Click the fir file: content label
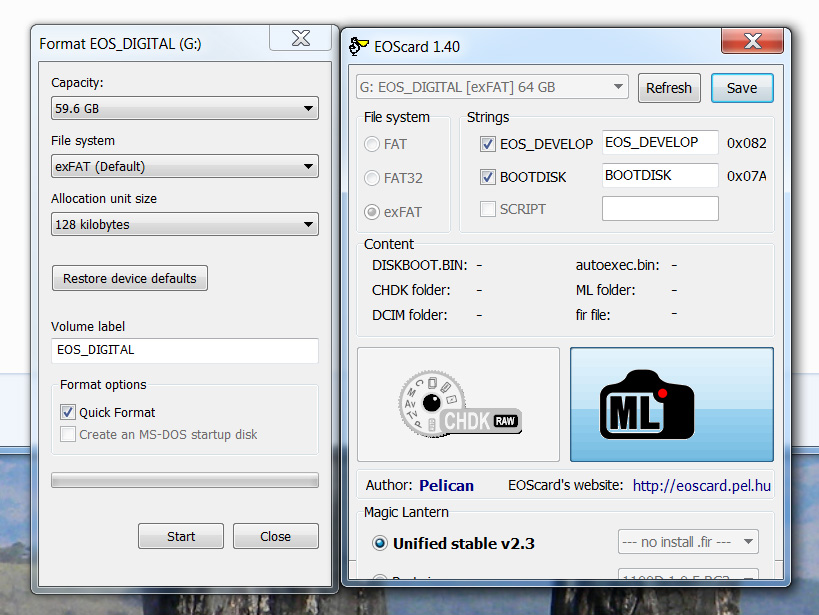This screenshot has width=819, height=615. pos(593,315)
